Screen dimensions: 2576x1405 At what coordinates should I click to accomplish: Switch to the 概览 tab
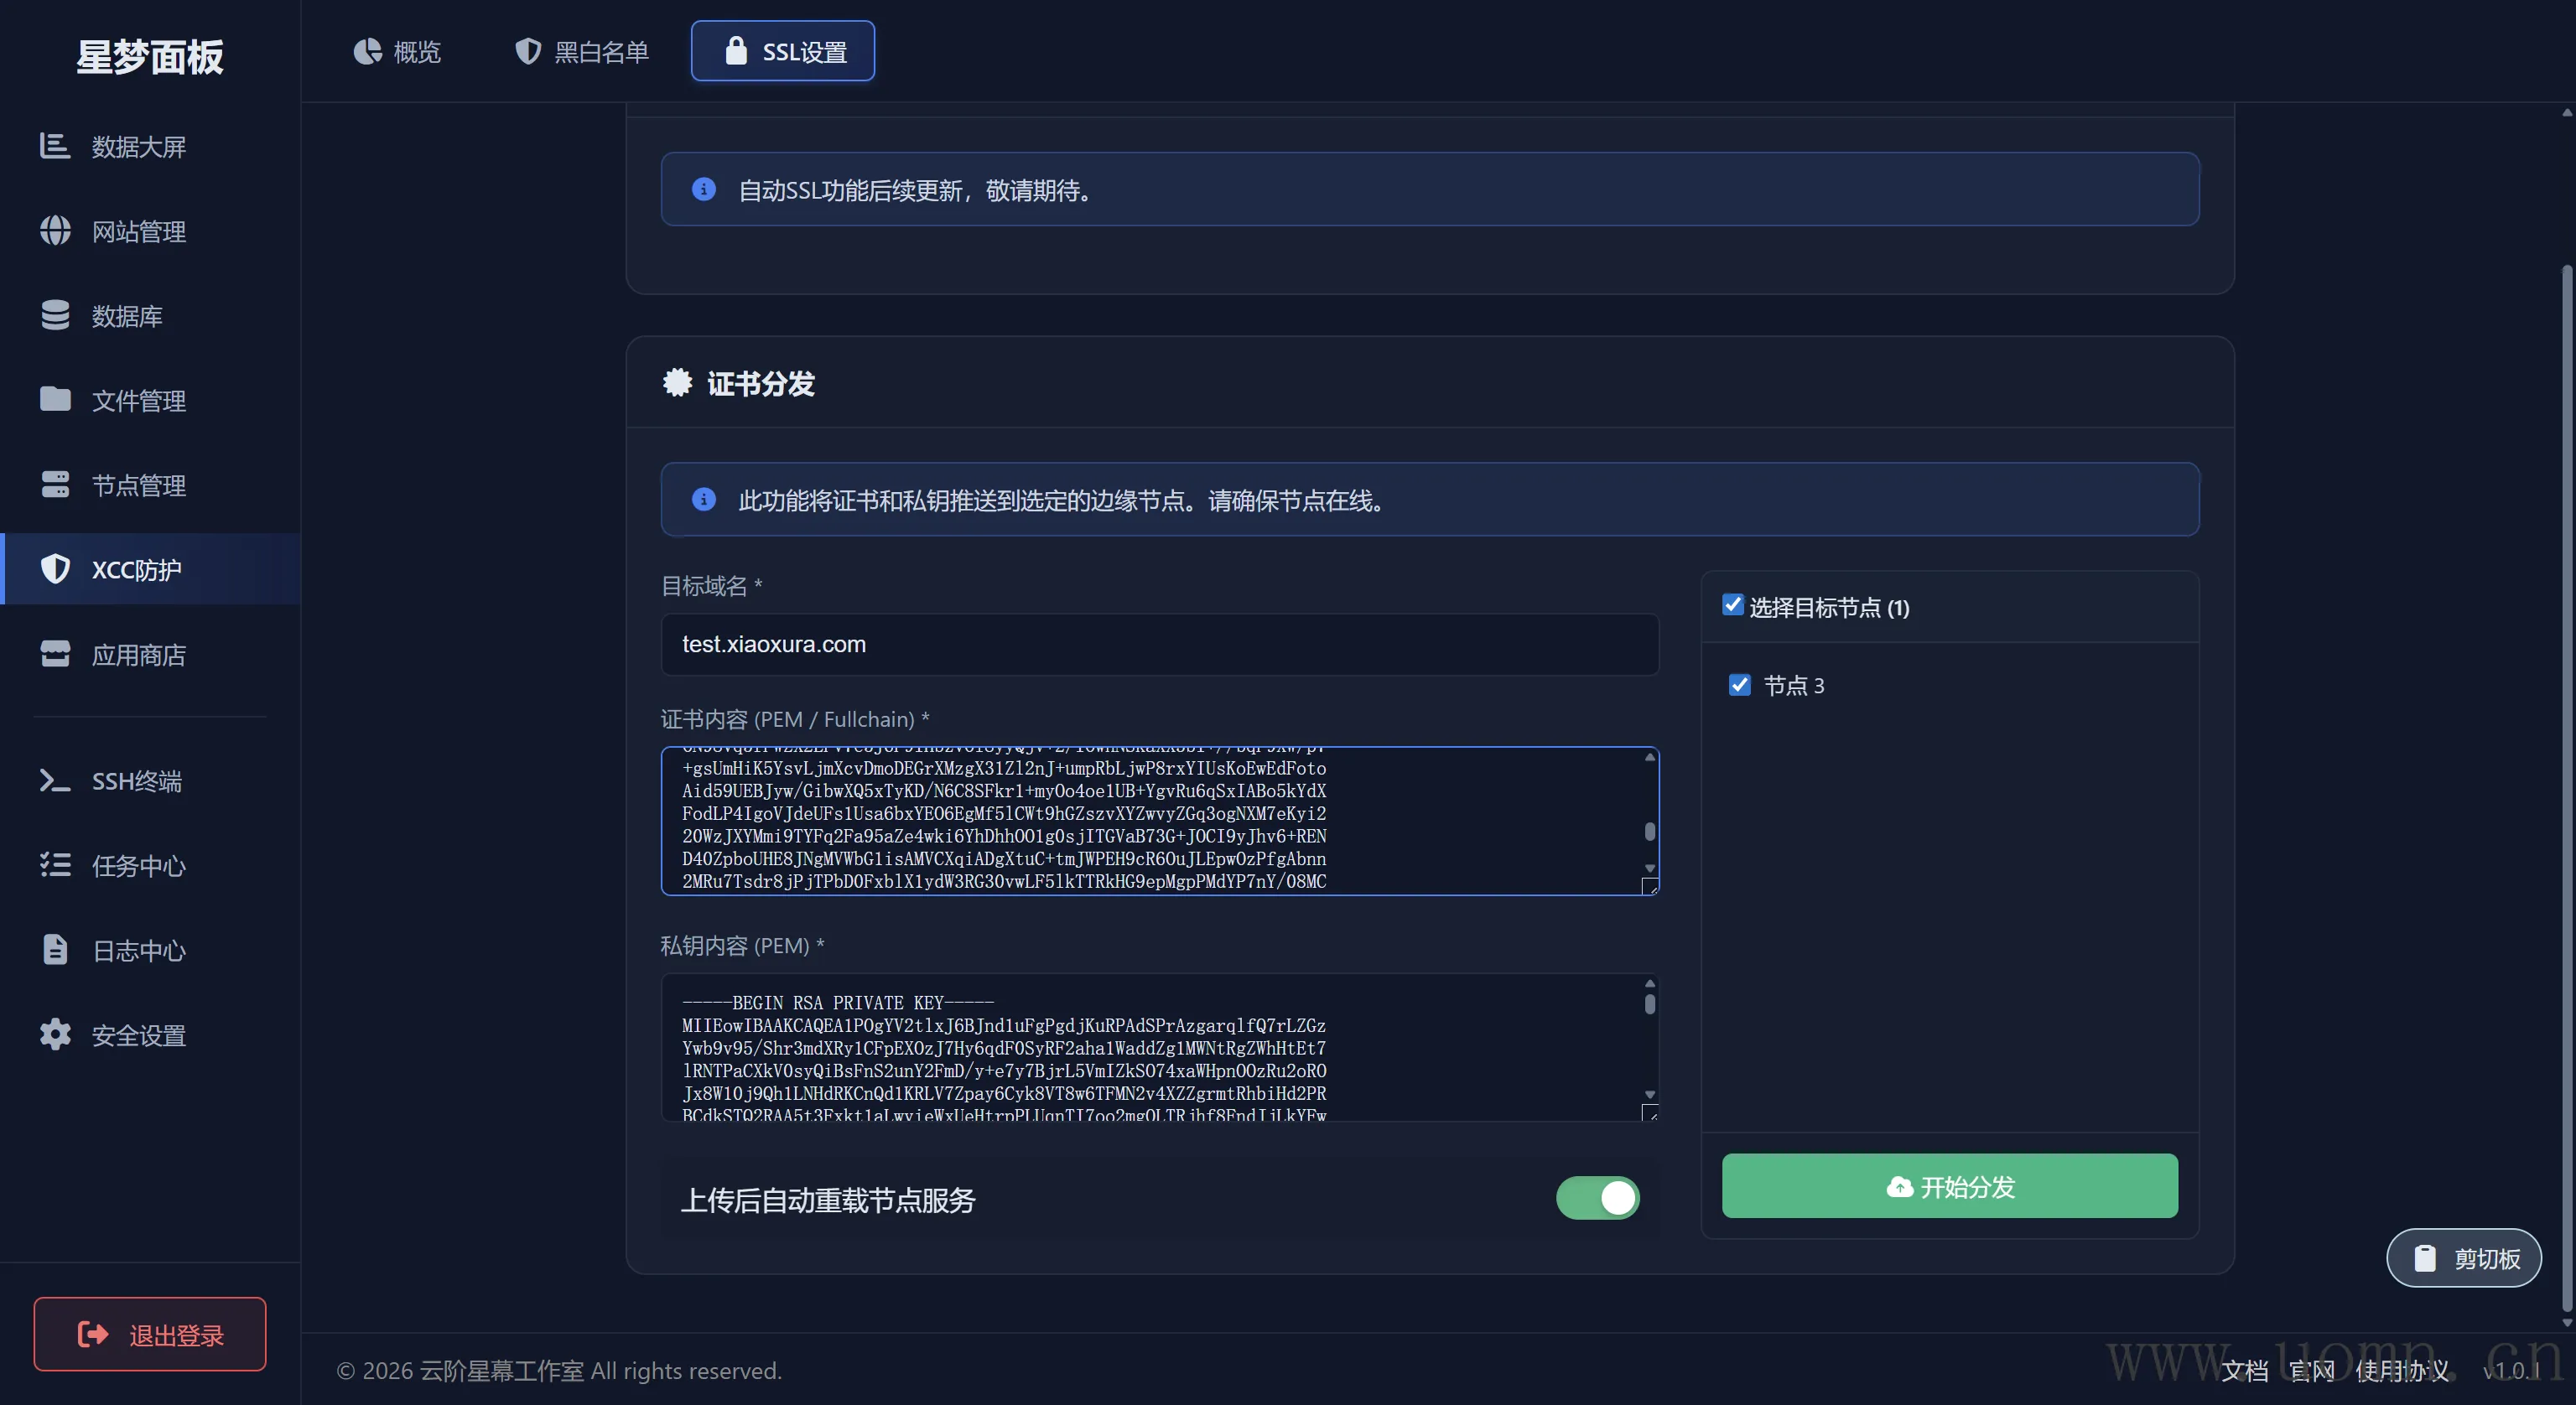pos(397,51)
